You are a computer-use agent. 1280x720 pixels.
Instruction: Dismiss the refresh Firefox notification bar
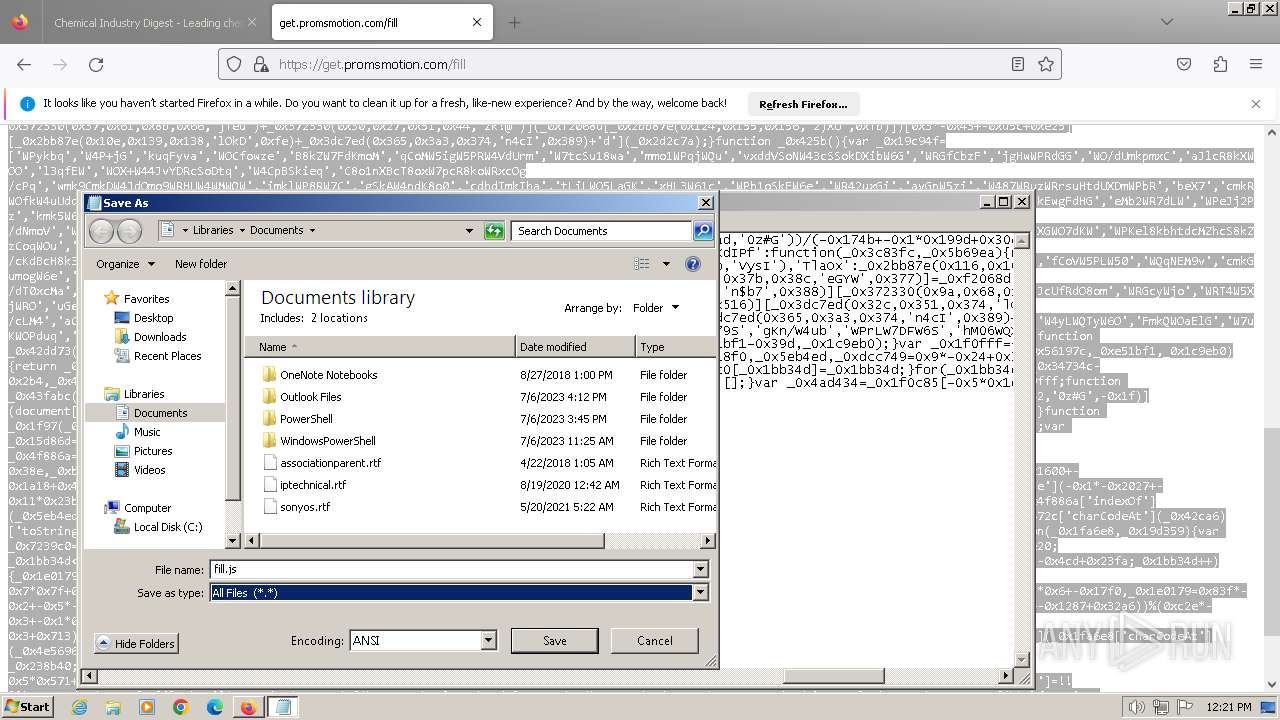(x=1256, y=103)
